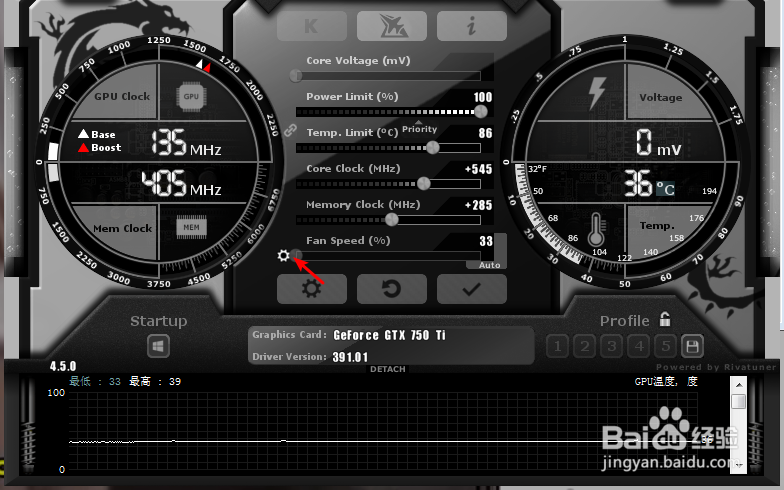Image resolution: width=784 pixels, height=490 pixels.
Task: Toggle the temperature and power link icon
Action: (290, 130)
